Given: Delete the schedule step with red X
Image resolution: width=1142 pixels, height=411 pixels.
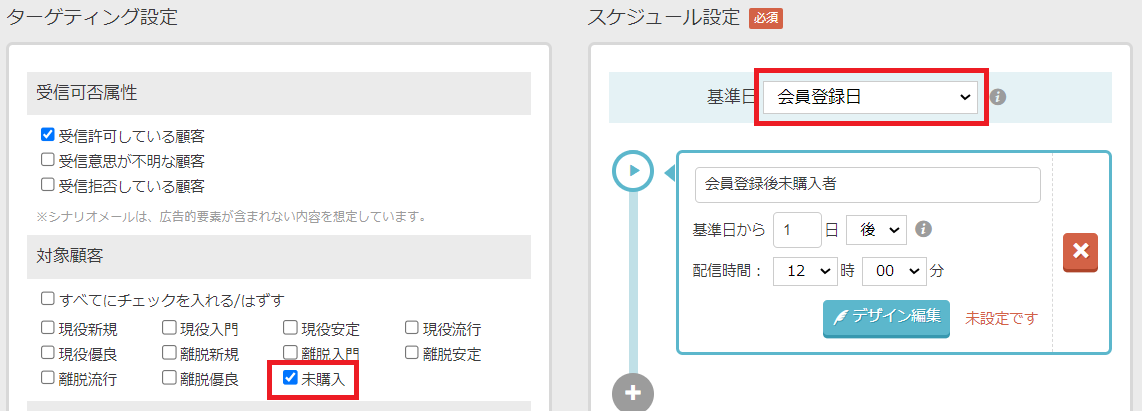Looking at the screenshot, I should pyautogui.click(x=1080, y=252).
